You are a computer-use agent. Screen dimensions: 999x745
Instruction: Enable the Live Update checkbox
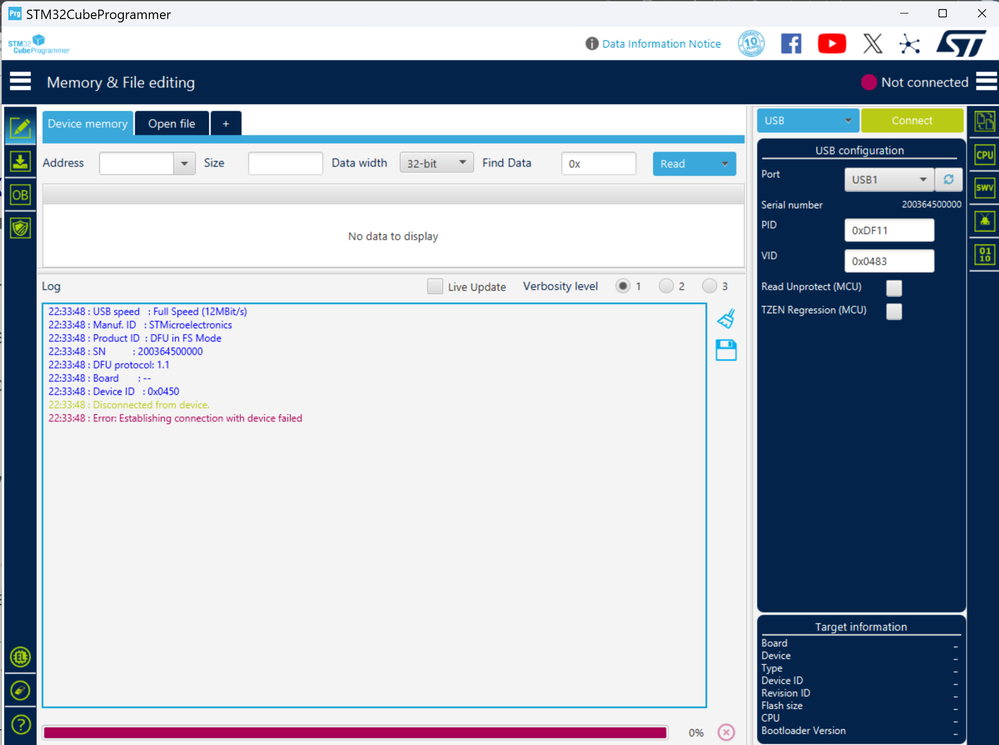coord(435,286)
